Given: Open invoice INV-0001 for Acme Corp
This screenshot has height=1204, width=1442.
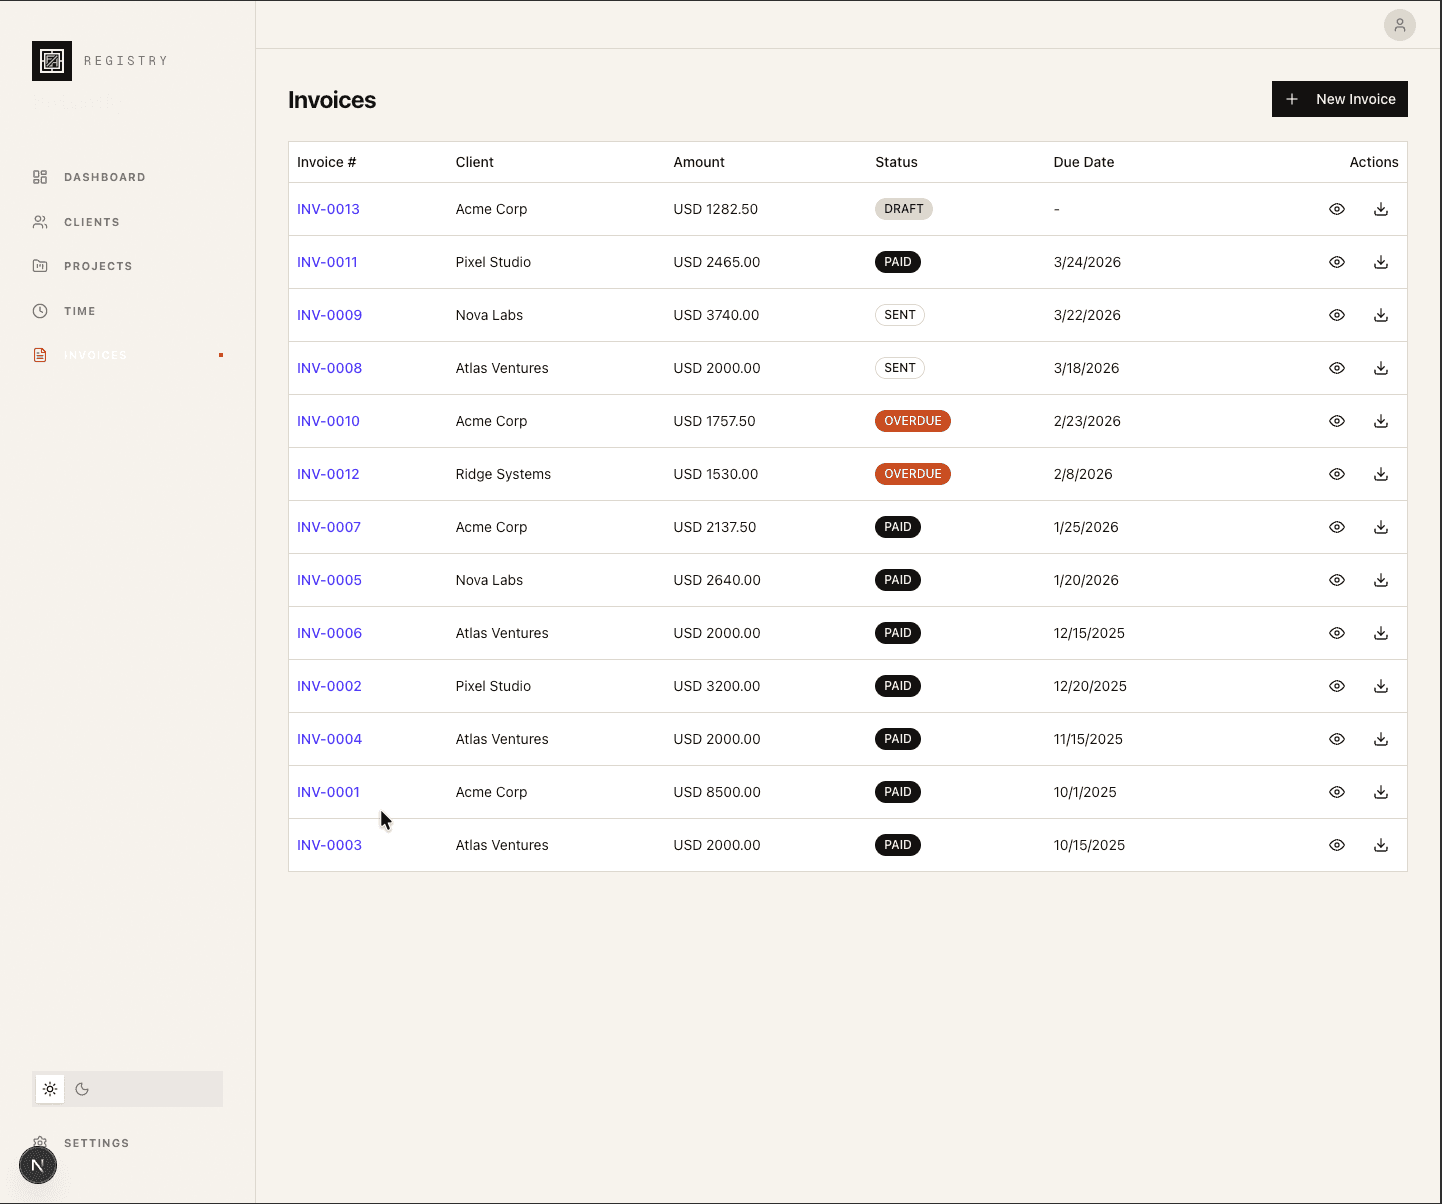Looking at the screenshot, I should 328,791.
